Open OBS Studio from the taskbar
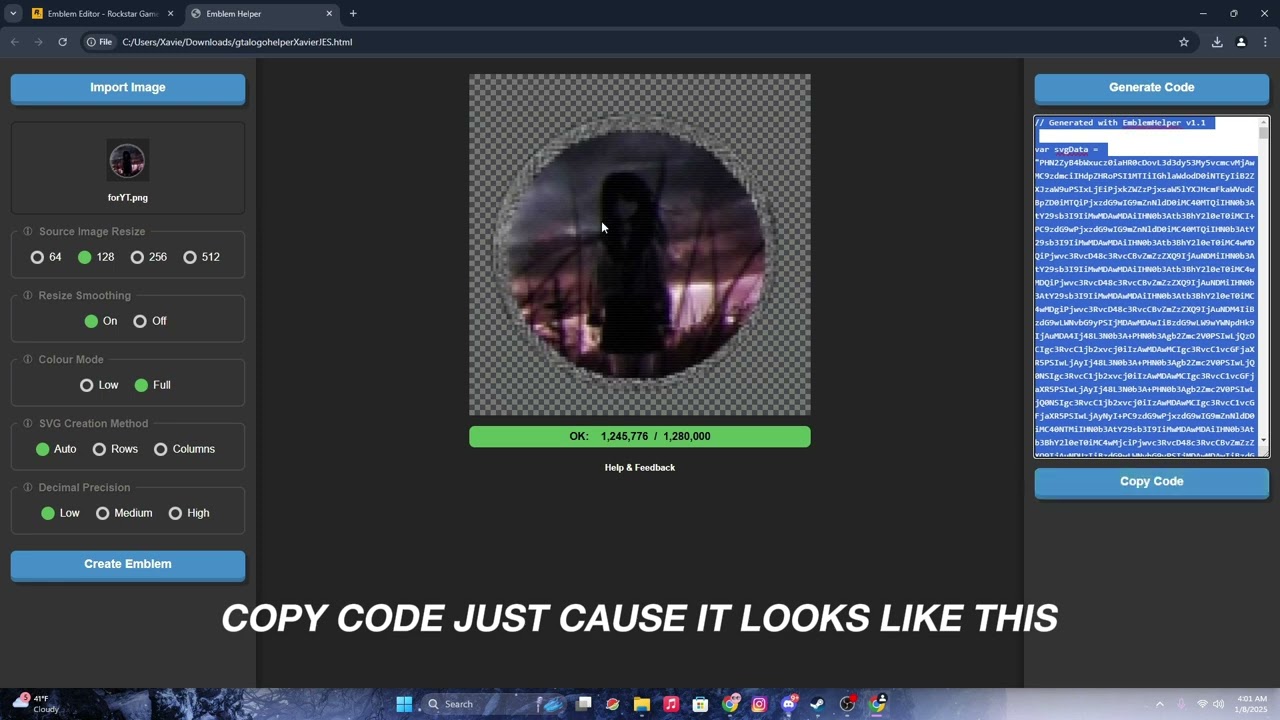Viewport: 1280px width, 720px height. [847, 704]
